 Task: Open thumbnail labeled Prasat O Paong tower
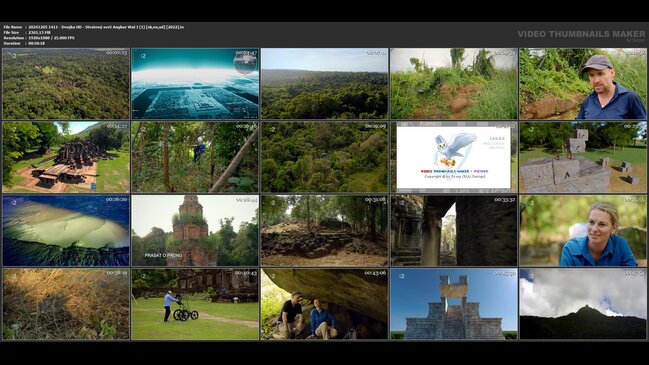tap(195, 231)
